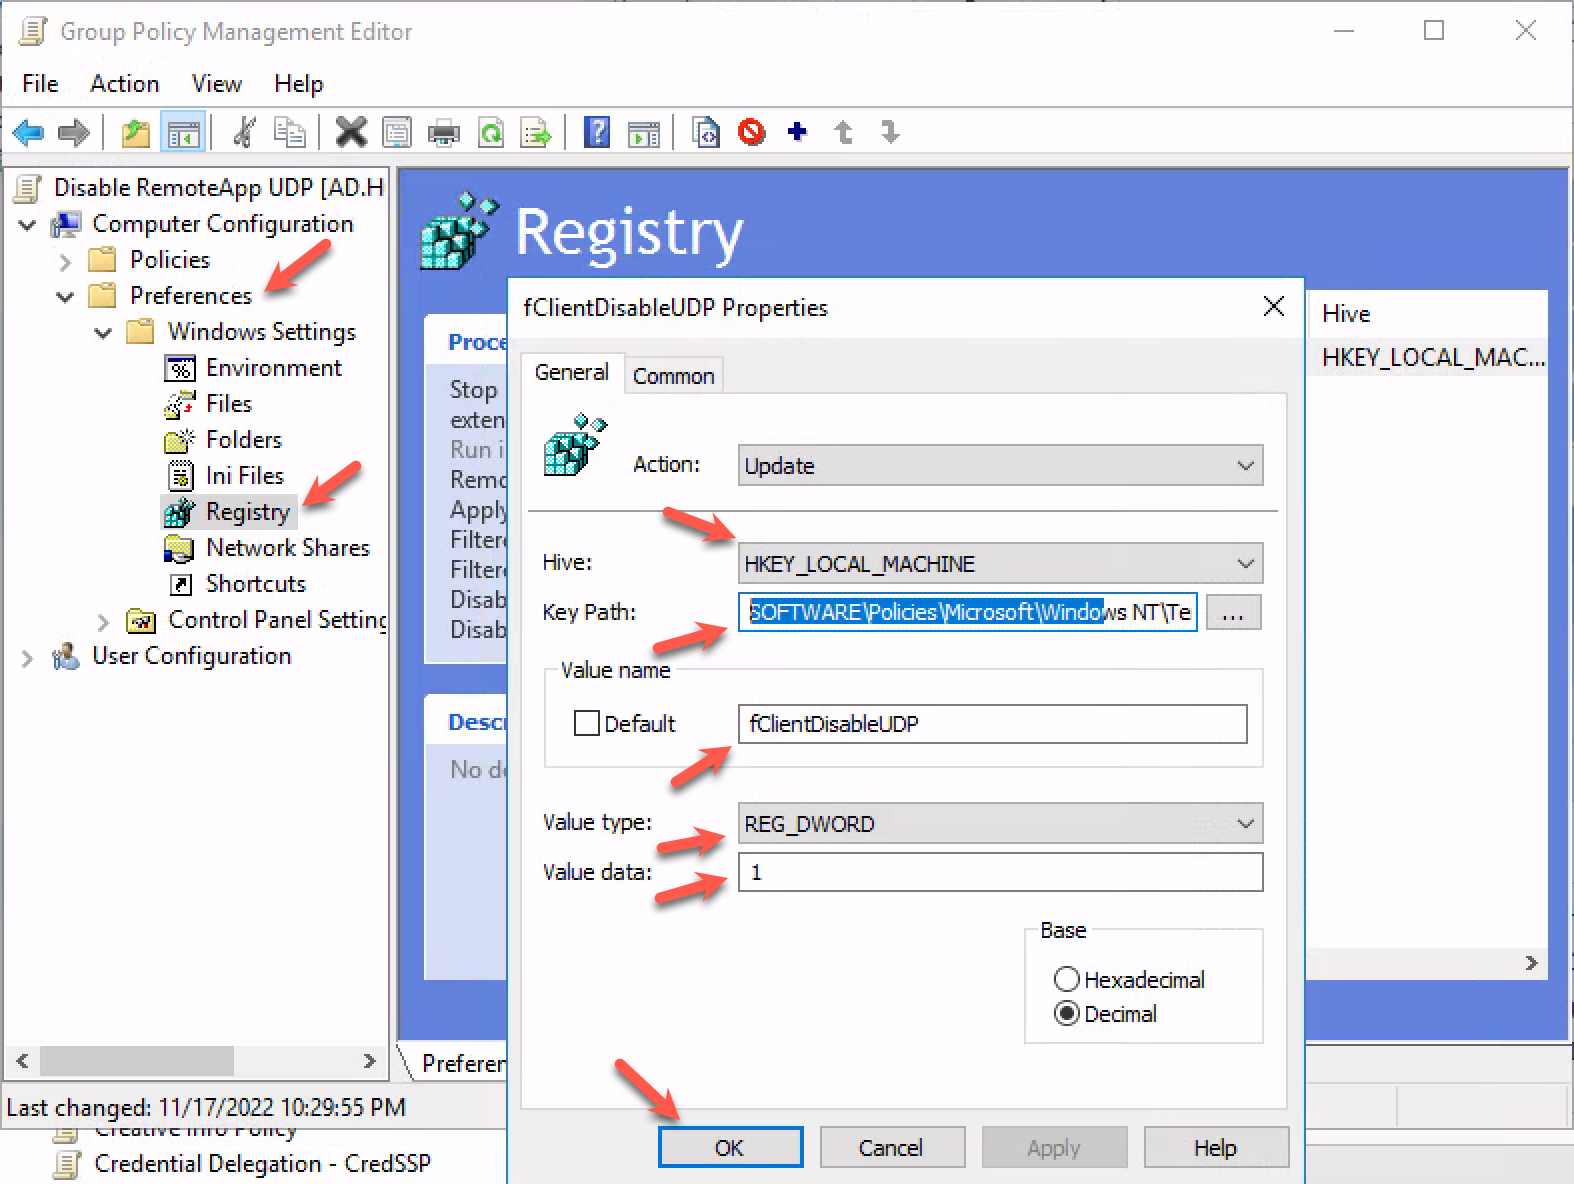Expand the Policies folder node
This screenshot has width=1574, height=1184.
[65, 262]
